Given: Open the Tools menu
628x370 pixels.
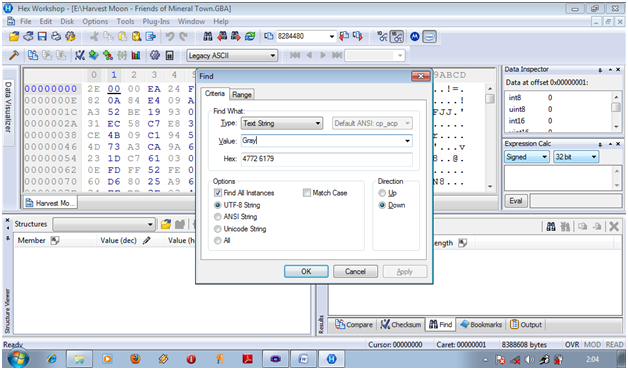Looking at the screenshot, I should tap(125, 21).
